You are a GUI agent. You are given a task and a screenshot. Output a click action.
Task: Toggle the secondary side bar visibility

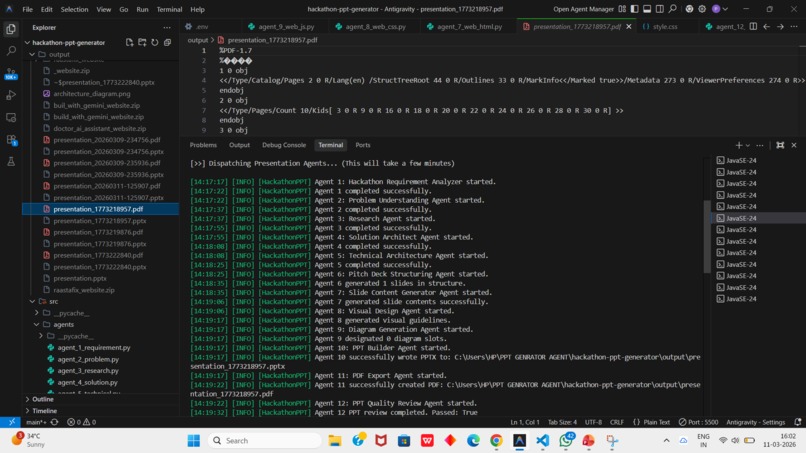pyautogui.click(x=660, y=9)
